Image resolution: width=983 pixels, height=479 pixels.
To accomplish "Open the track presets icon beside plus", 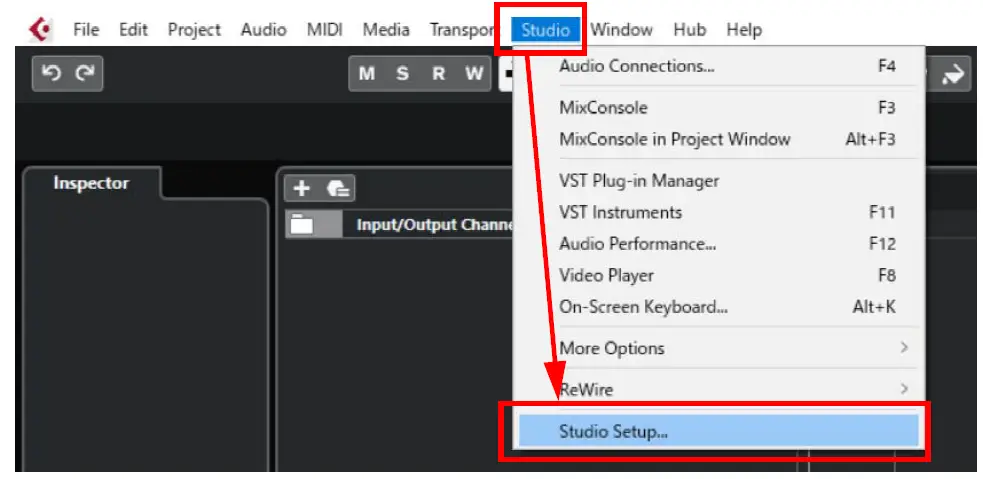I will (x=338, y=188).
